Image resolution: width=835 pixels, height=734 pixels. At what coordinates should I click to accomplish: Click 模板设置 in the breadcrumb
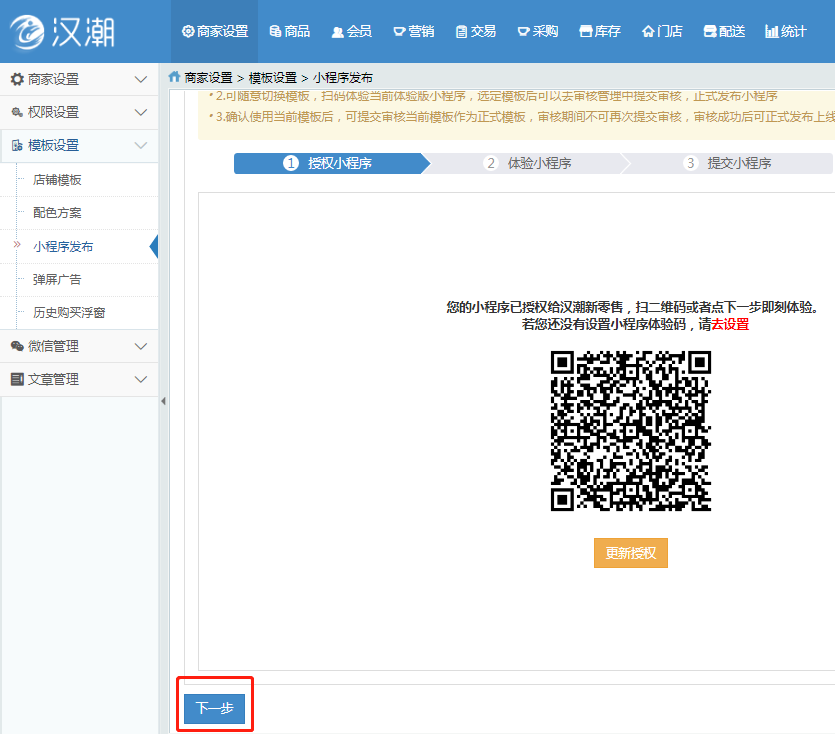click(x=273, y=78)
